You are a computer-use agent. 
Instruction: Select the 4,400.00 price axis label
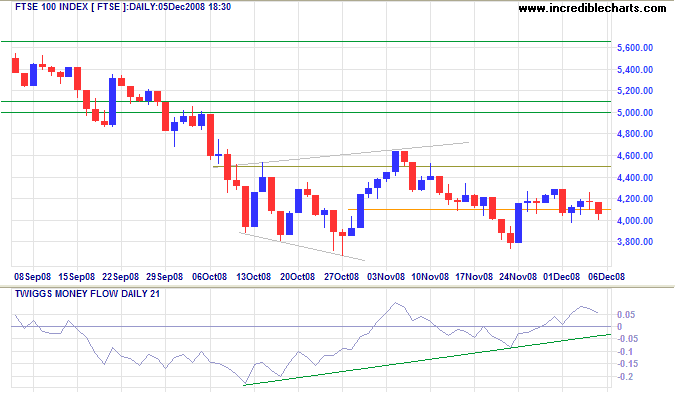[635, 178]
